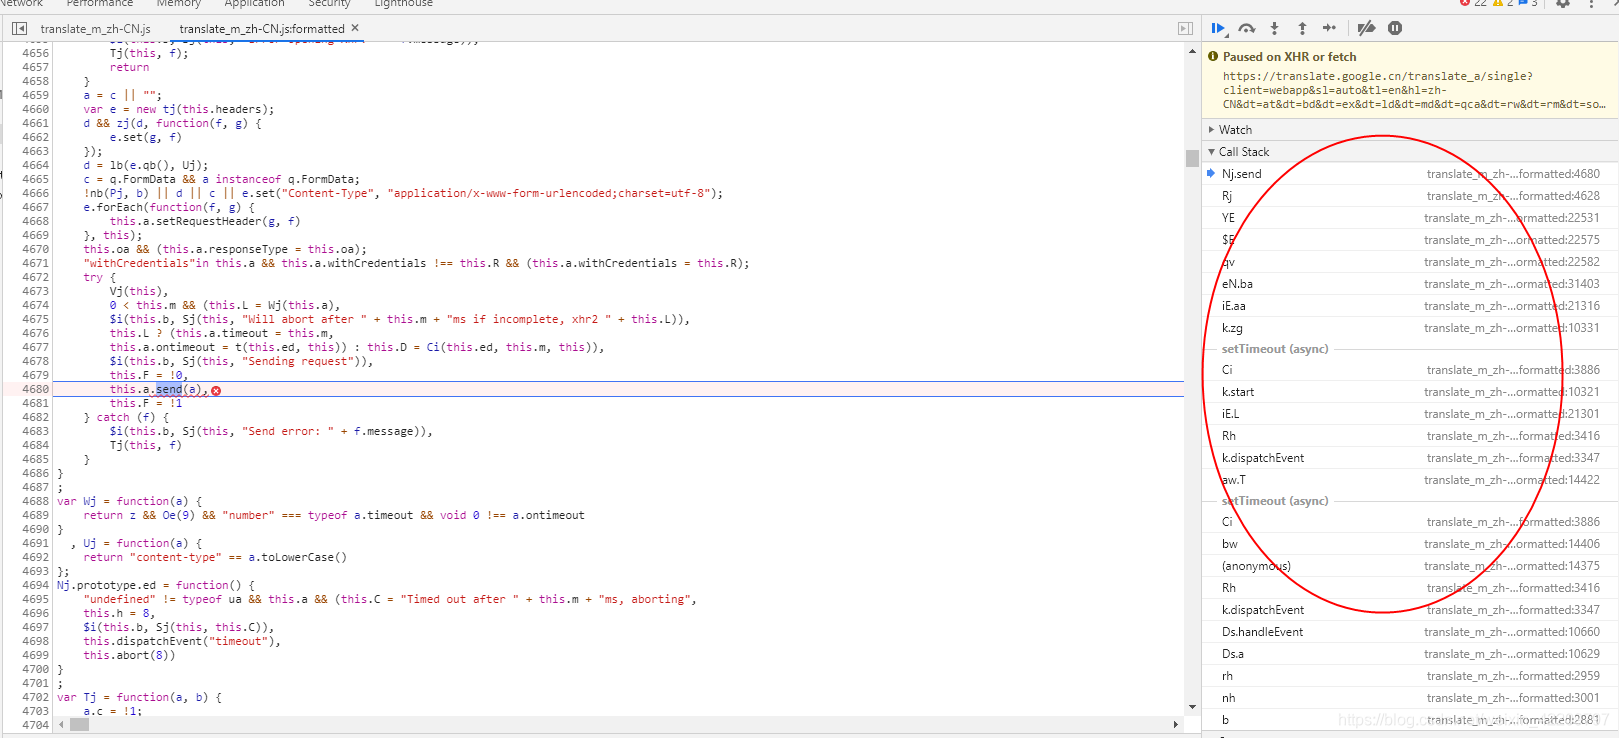Open the Performance panel tab
This screenshot has width=1619, height=738.
[x=100, y=4]
